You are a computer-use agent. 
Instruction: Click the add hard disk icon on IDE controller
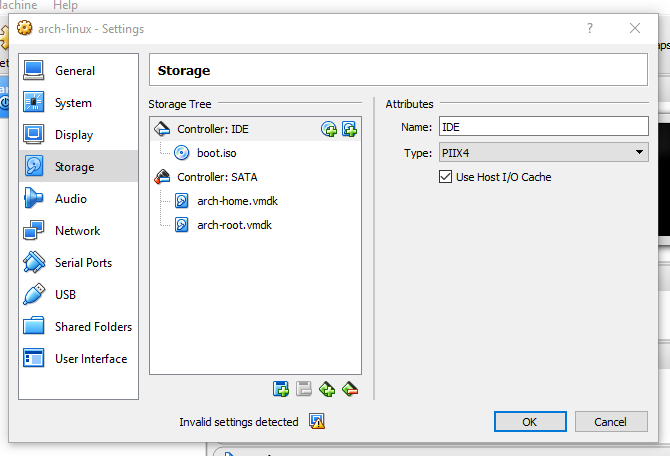click(350, 129)
